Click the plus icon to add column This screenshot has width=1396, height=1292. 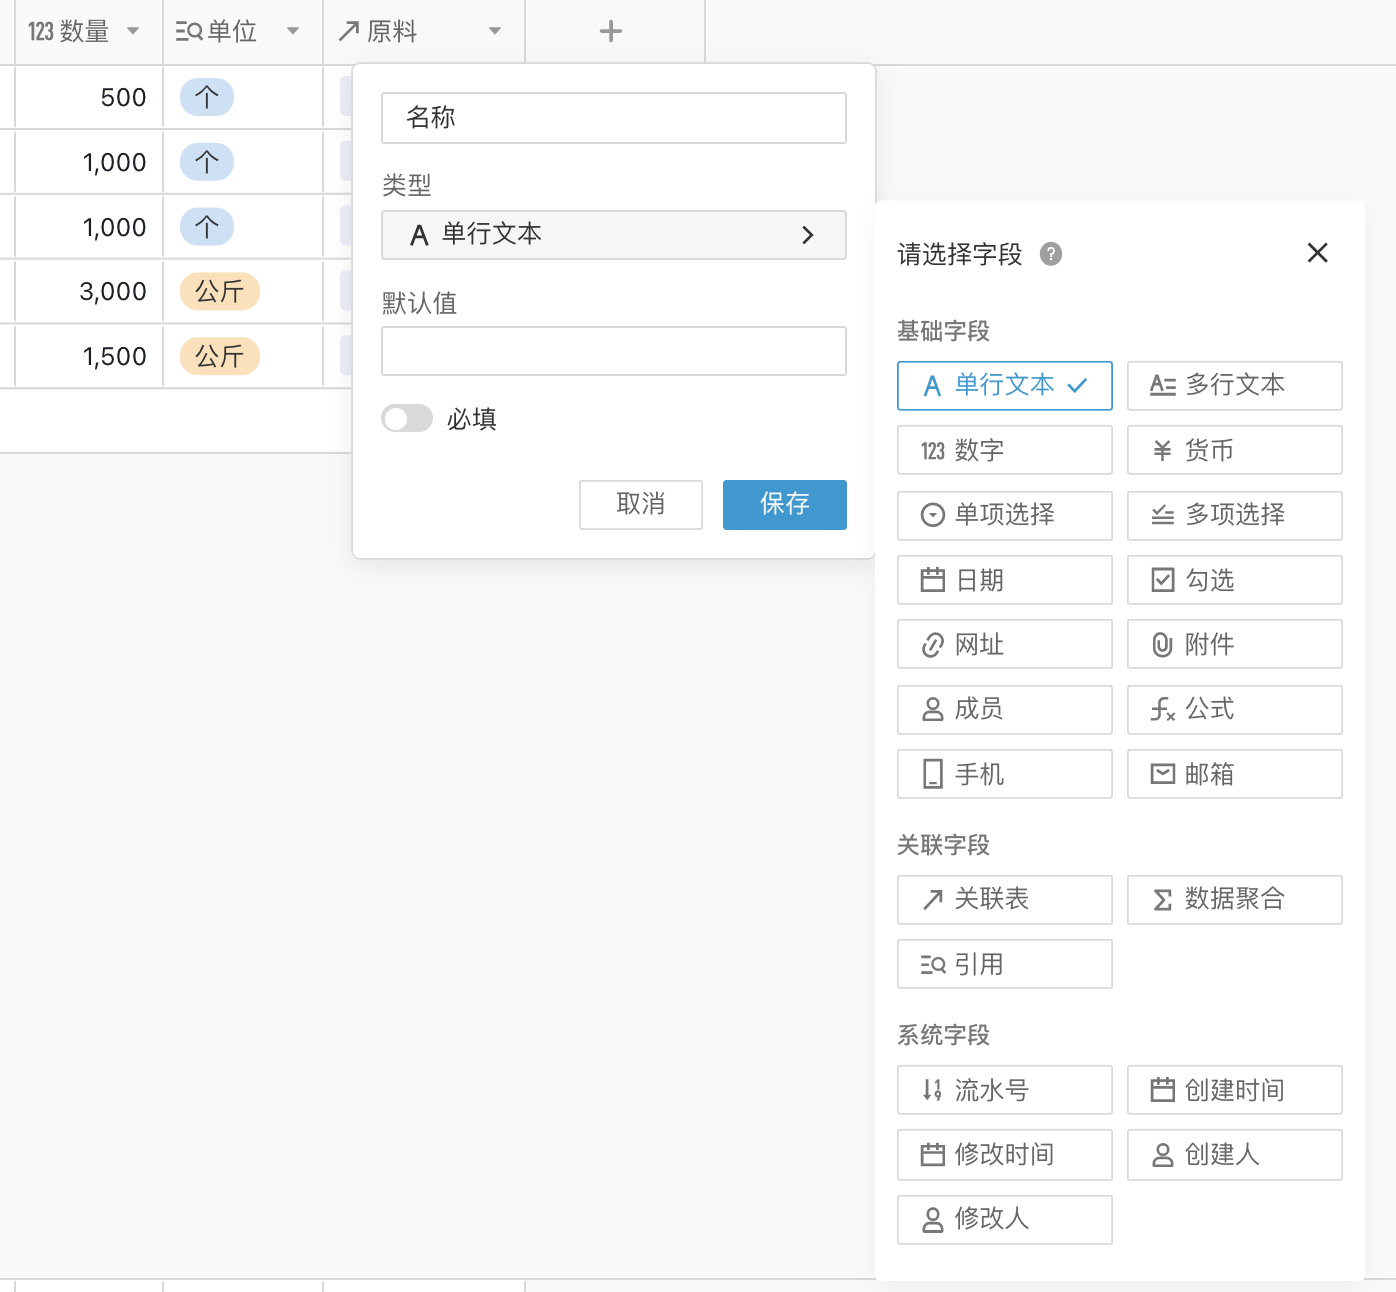click(x=611, y=32)
